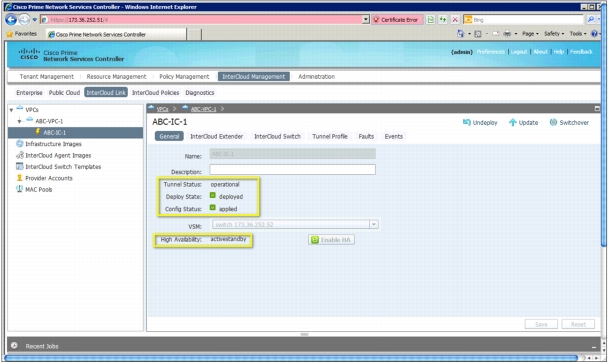Open the InterCloud Switch tab
This screenshot has height=364, width=609.
click(x=277, y=136)
